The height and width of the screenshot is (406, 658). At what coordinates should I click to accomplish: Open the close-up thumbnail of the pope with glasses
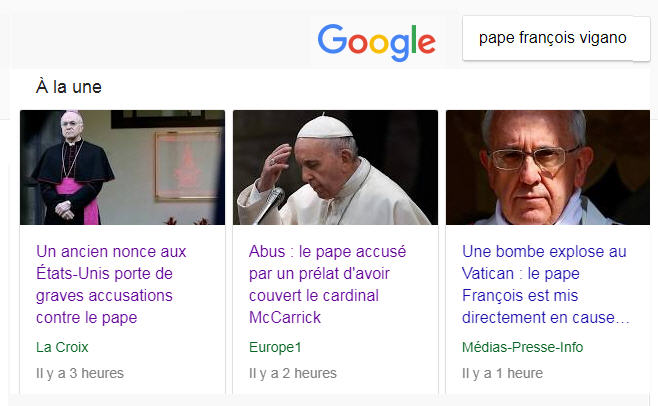coord(547,167)
